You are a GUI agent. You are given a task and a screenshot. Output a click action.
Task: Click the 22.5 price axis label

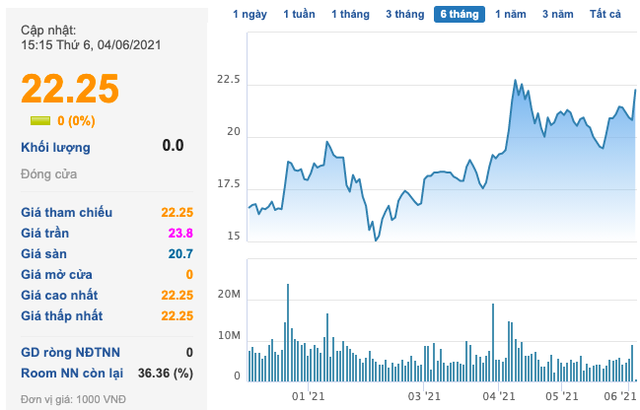[228, 80]
